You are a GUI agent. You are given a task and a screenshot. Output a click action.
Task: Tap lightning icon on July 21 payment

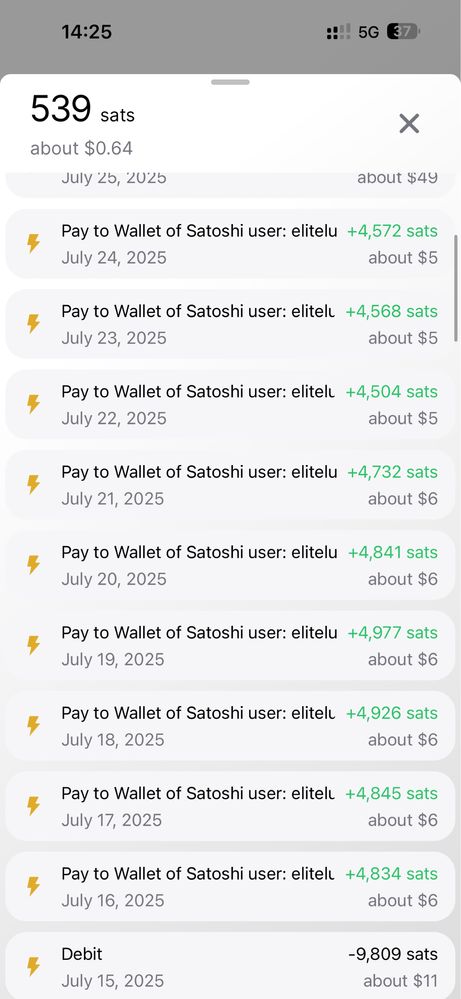click(x=33, y=484)
